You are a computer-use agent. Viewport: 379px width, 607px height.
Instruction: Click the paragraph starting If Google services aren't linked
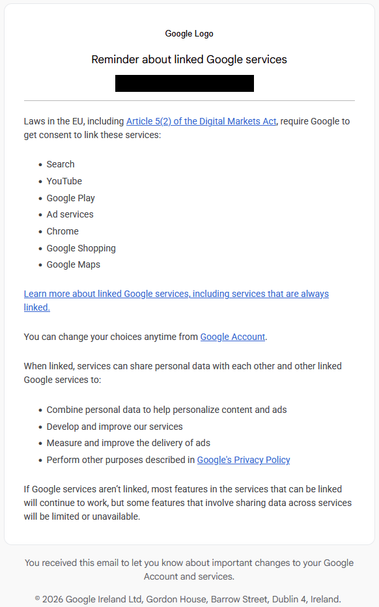[x=188, y=503]
